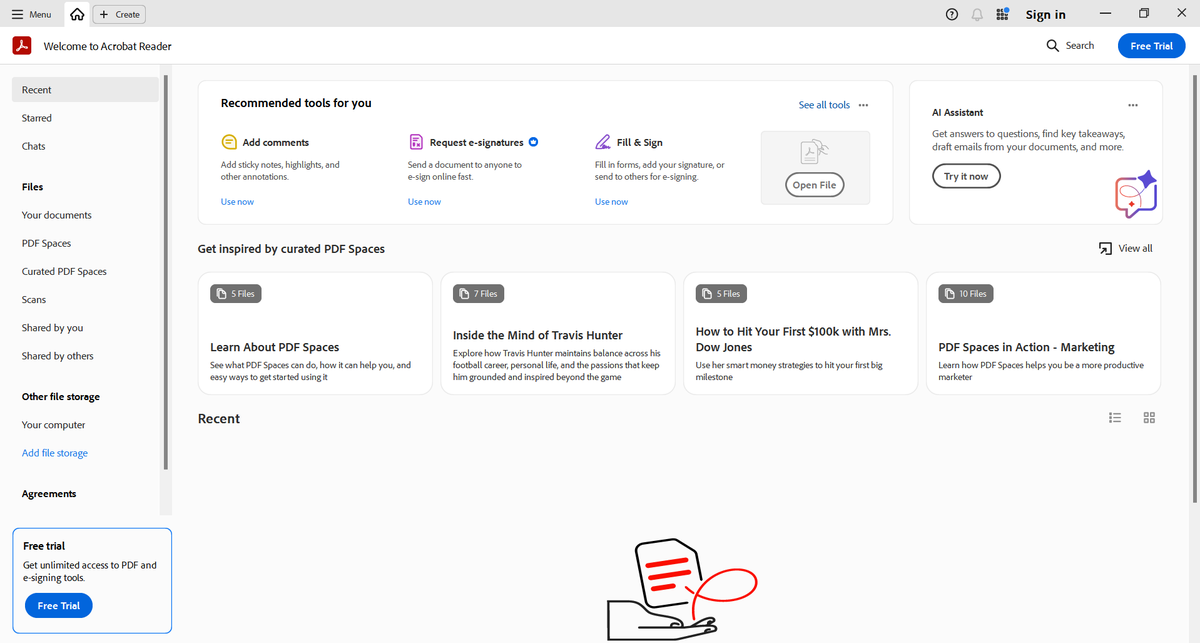Open AI Assistant more options ellipsis

[1132, 105]
